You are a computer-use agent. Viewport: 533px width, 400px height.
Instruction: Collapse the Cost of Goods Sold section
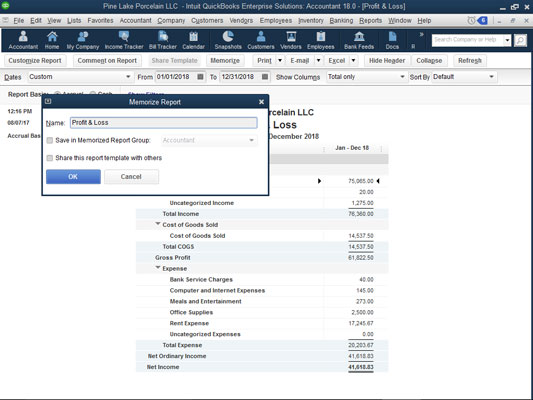[x=157, y=224]
